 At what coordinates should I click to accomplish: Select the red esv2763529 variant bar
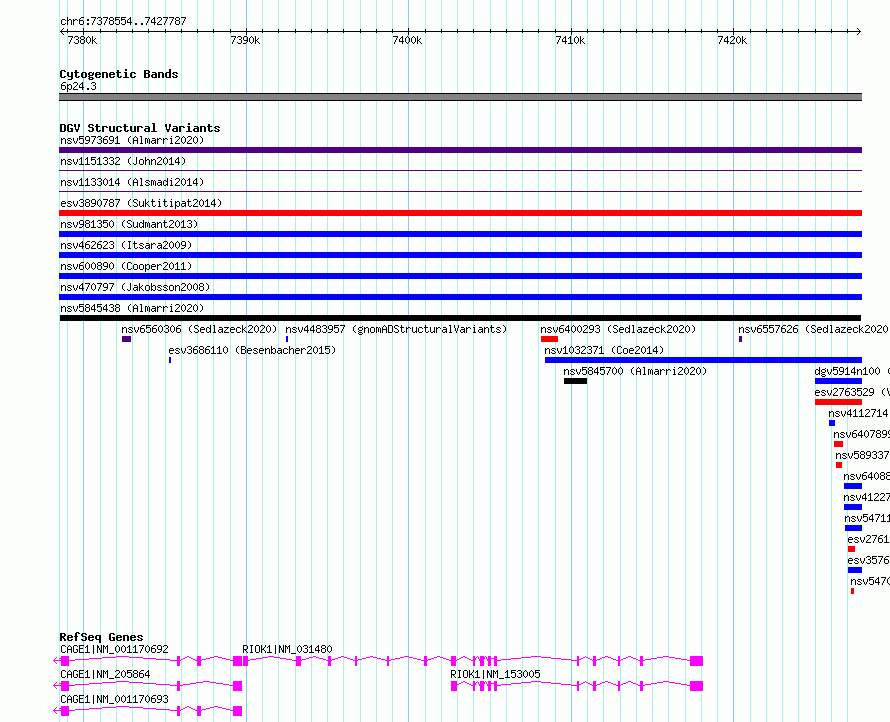coord(838,402)
